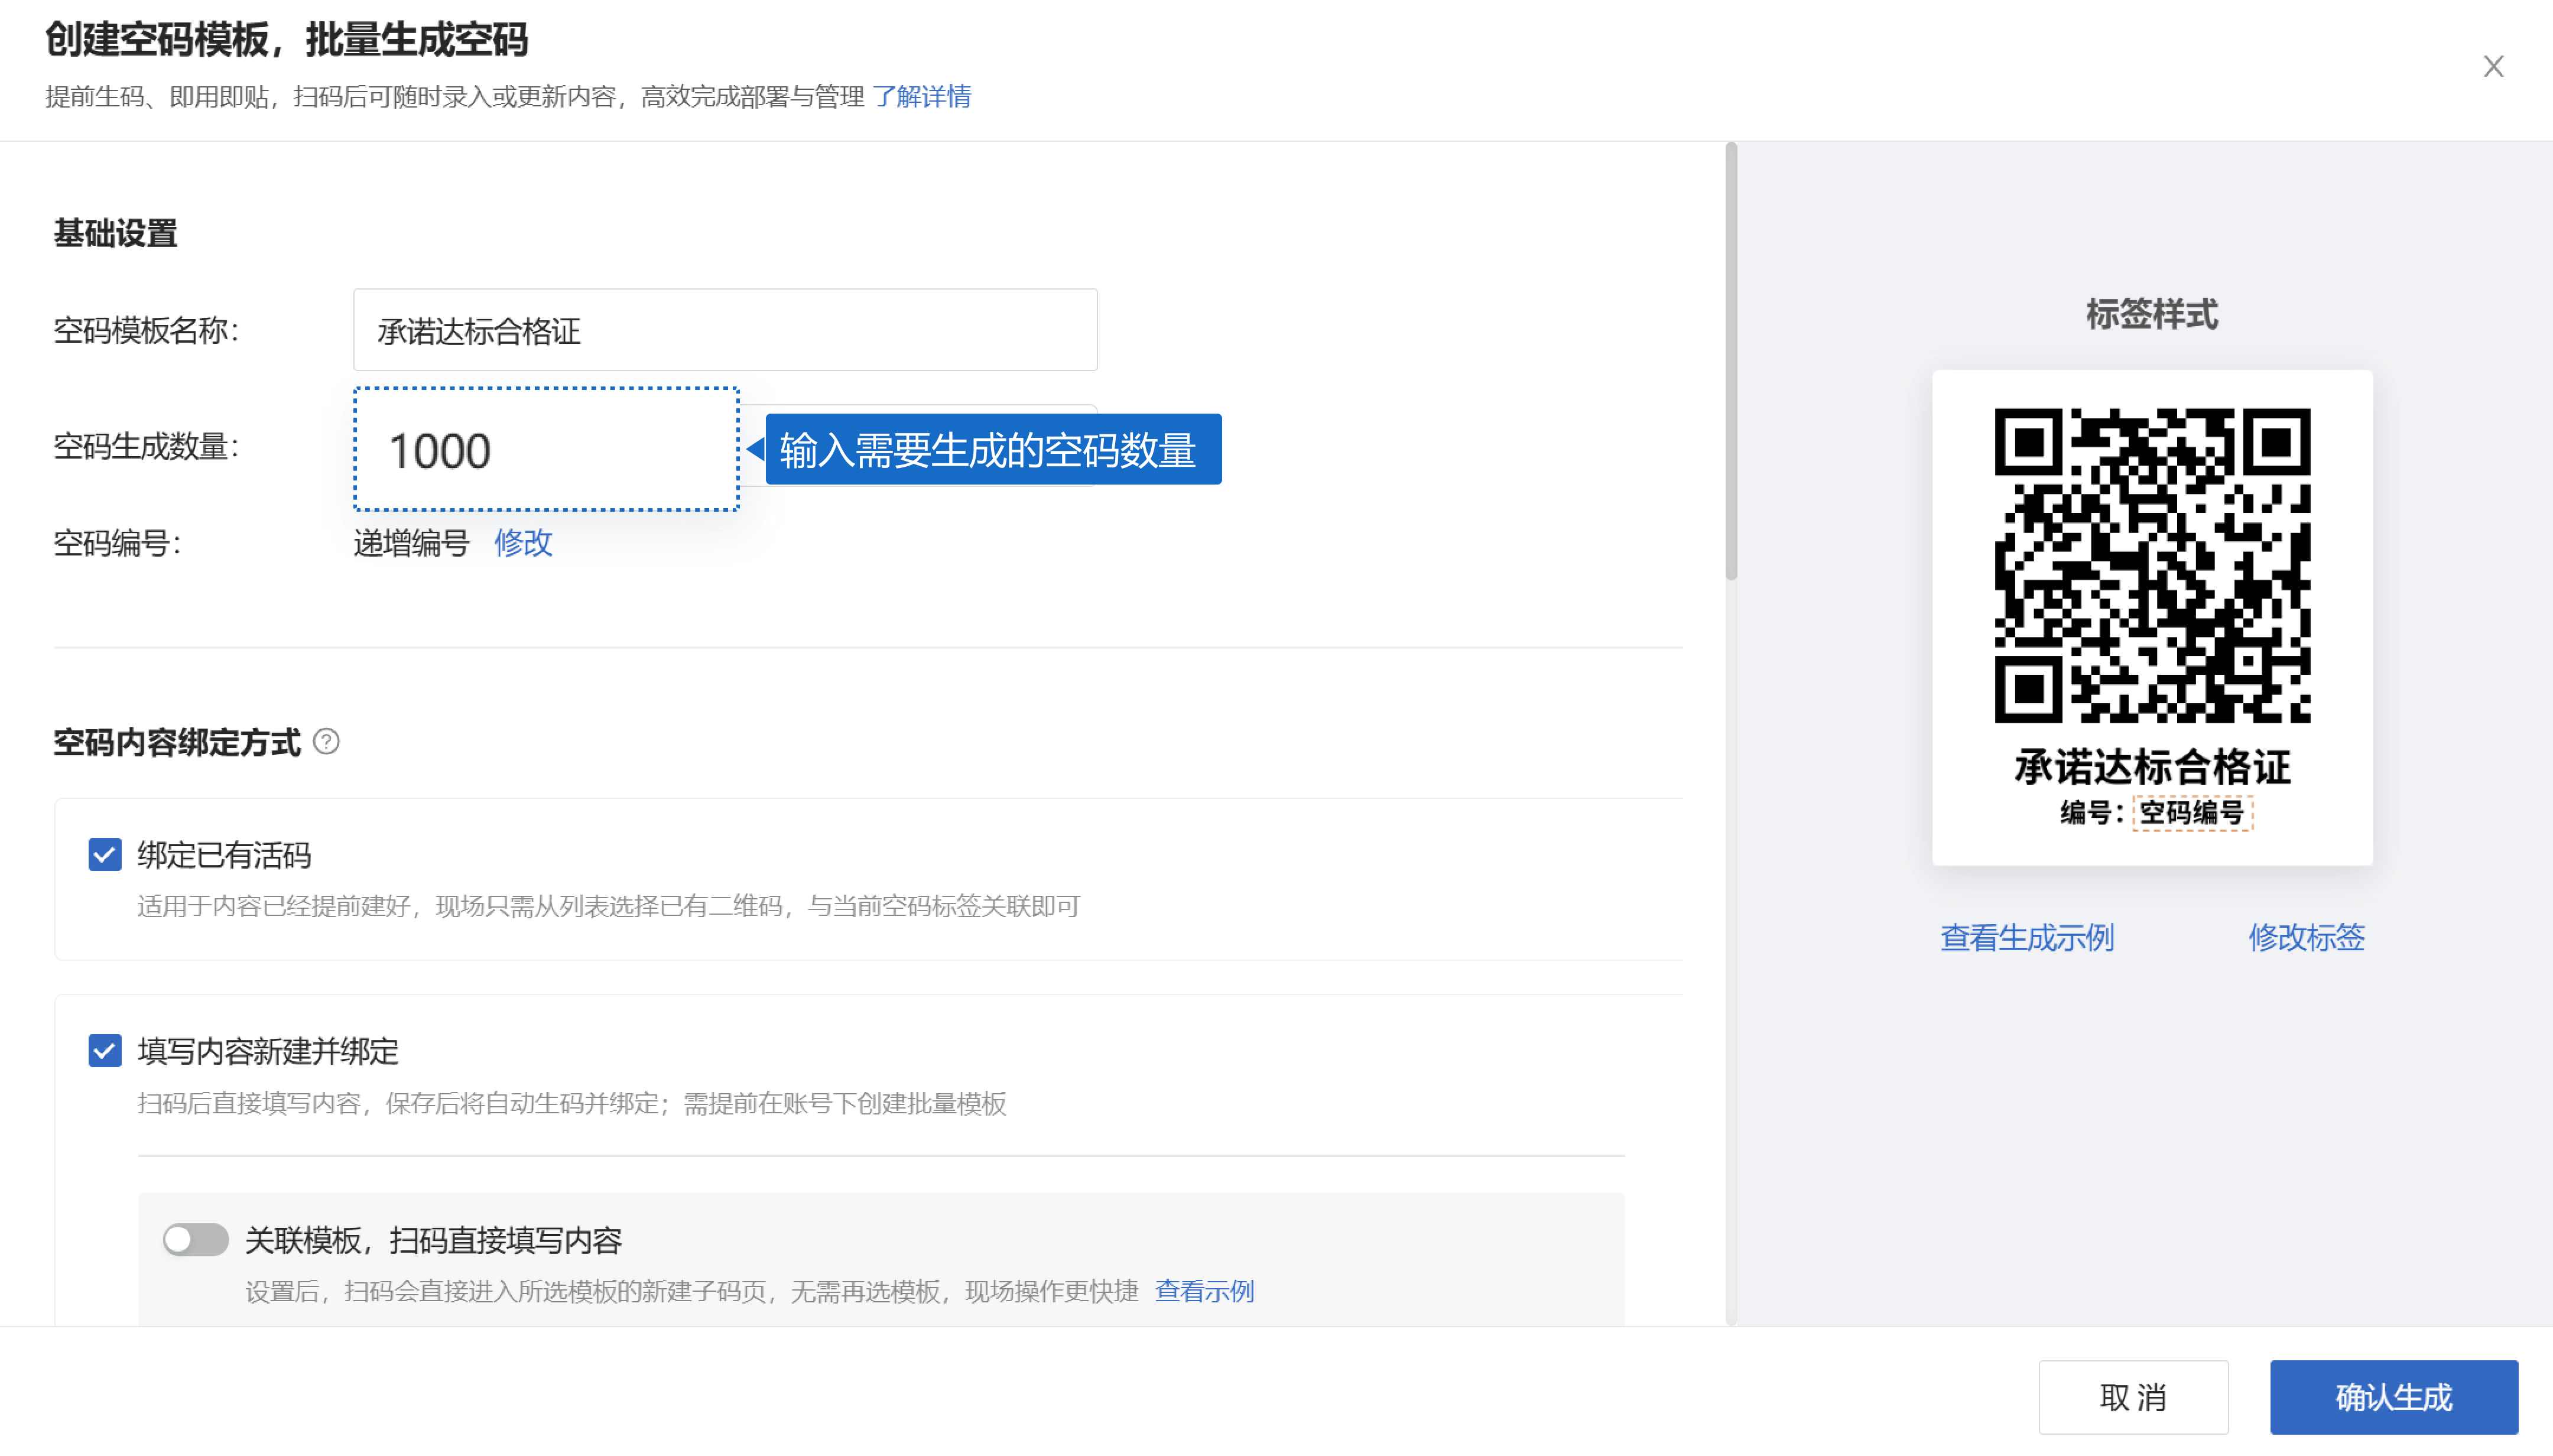Viewport: 2553px width, 1456px height.
Task: Open the 了解详情 link in the header
Action: point(922,97)
